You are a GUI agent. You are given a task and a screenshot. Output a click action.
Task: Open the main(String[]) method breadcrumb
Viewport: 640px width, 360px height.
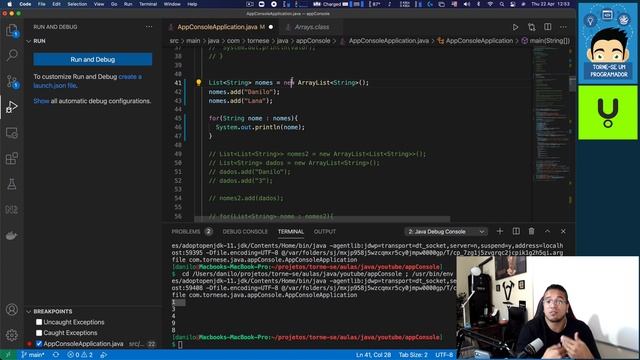[549, 41]
